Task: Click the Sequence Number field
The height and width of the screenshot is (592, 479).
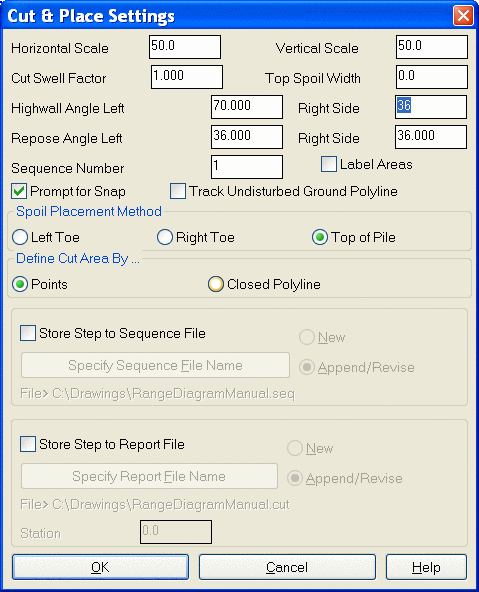Action: tap(247, 167)
